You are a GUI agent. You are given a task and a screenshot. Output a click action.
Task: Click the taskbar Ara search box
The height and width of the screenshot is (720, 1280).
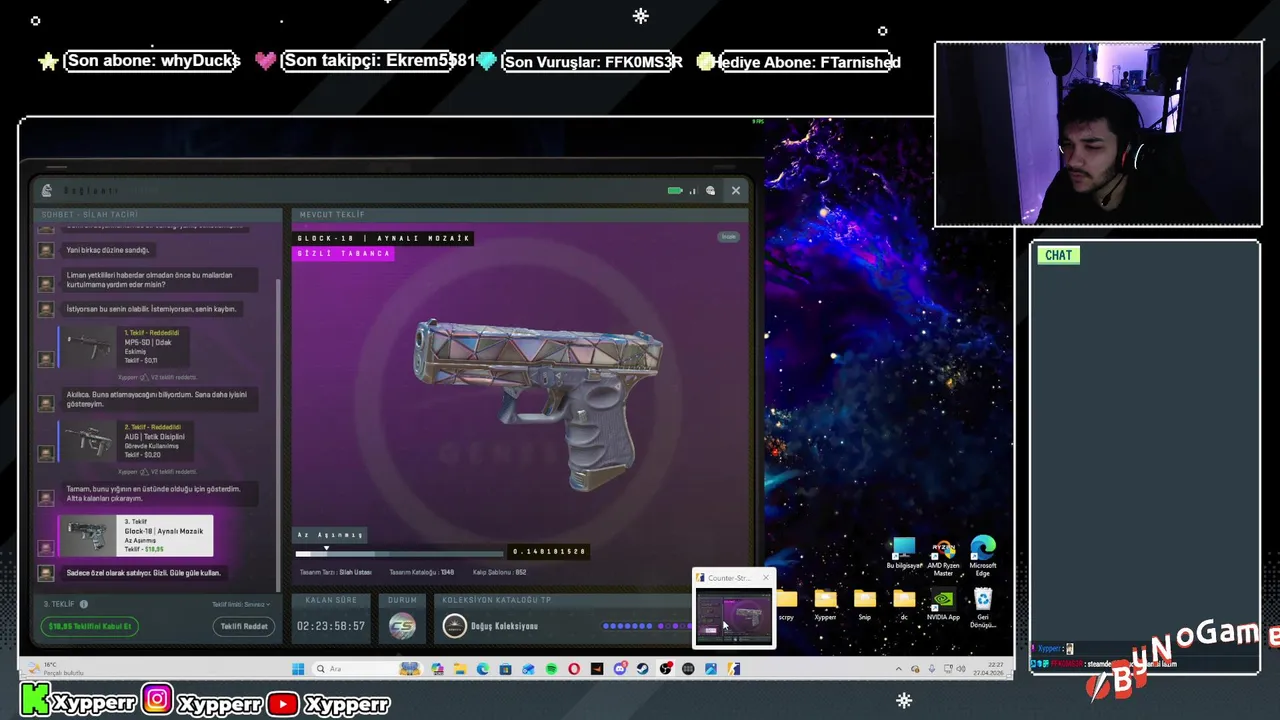pyautogui.click(x=367, y=669)
